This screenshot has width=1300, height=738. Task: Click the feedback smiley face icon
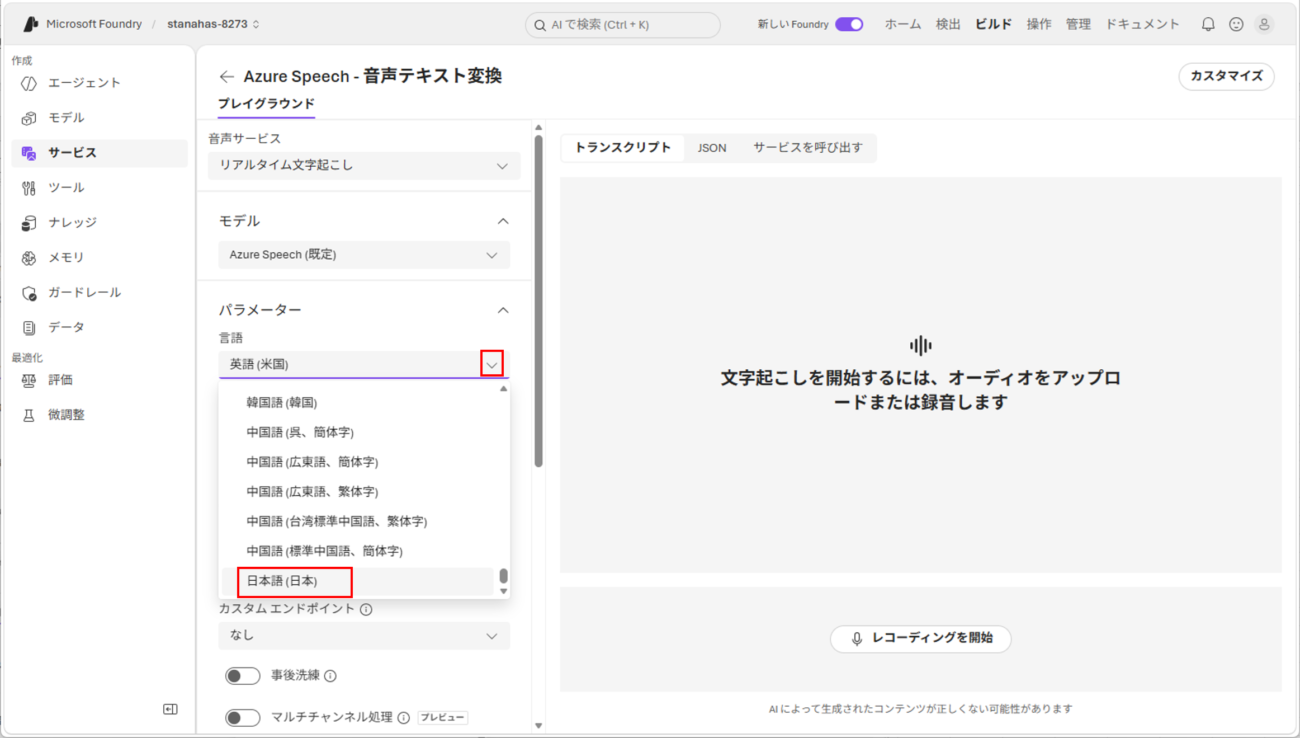tap(1236, 24)
